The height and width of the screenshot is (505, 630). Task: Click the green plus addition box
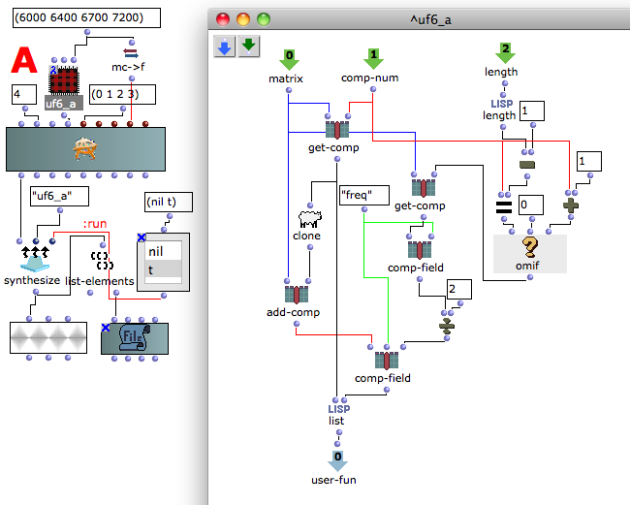coord(571,206)
